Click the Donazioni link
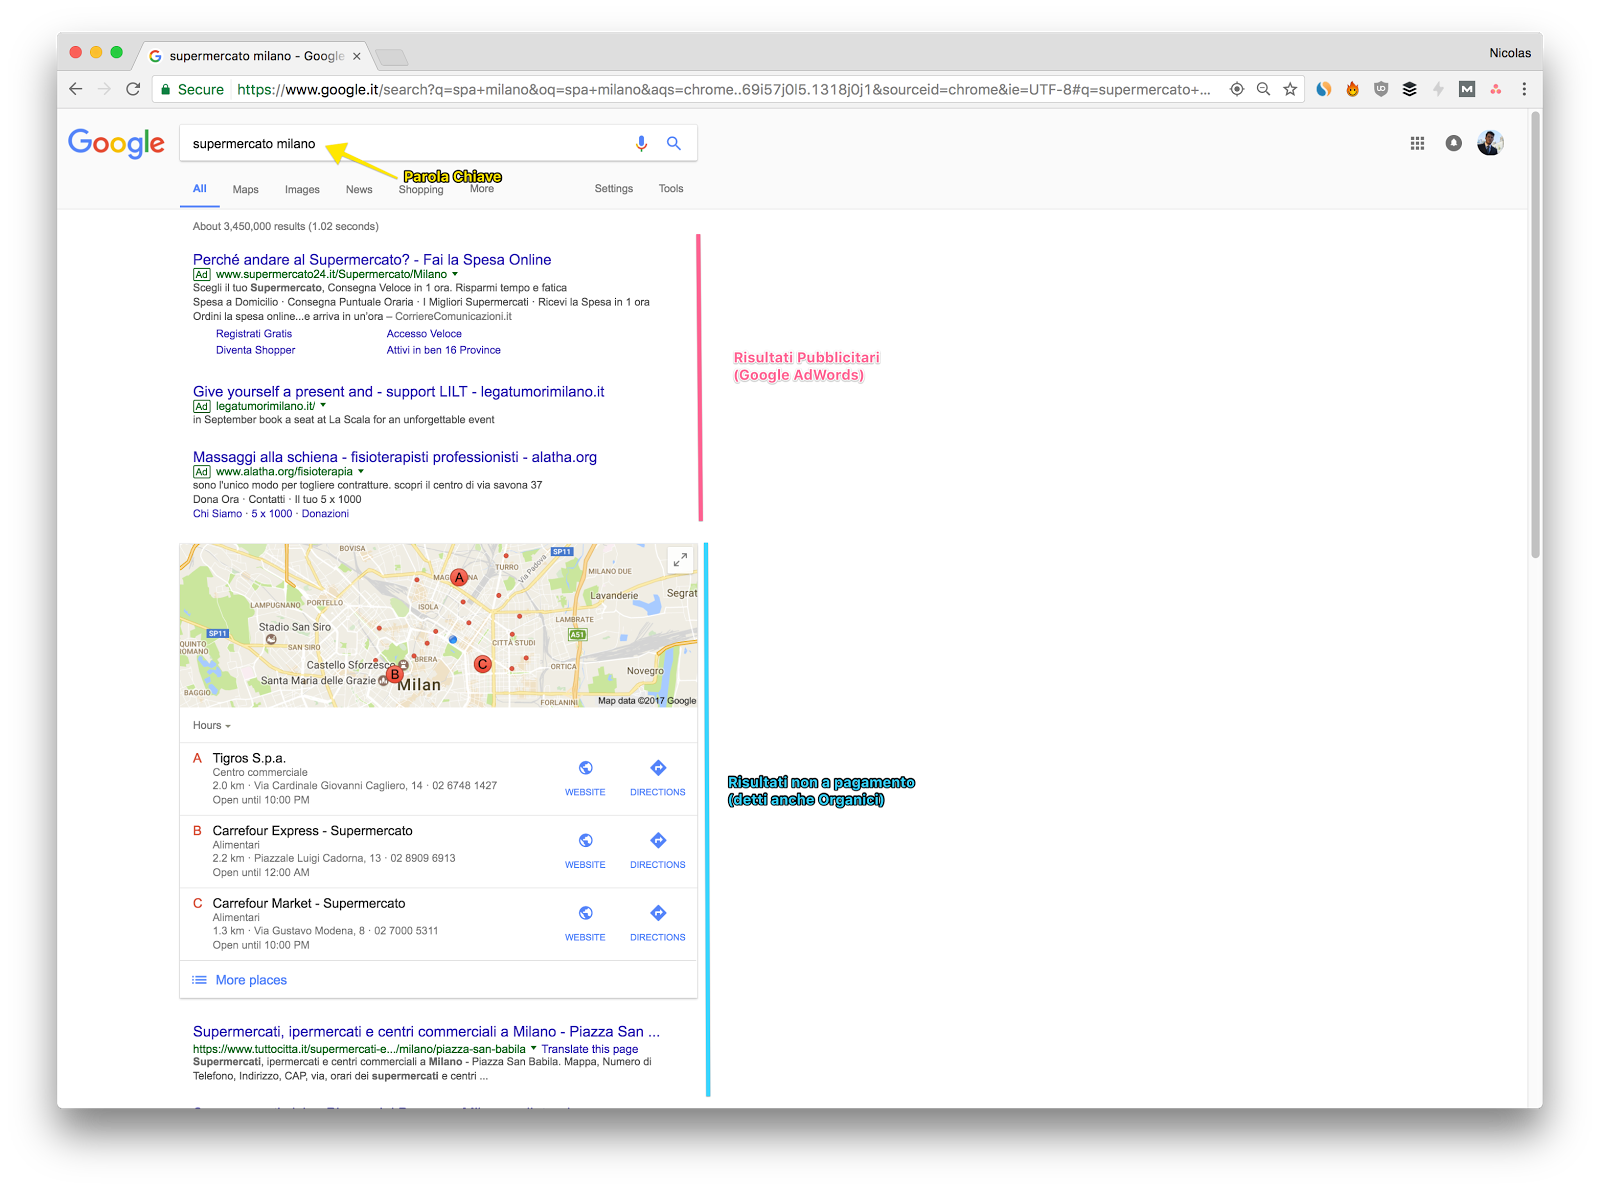 point(325,514)
